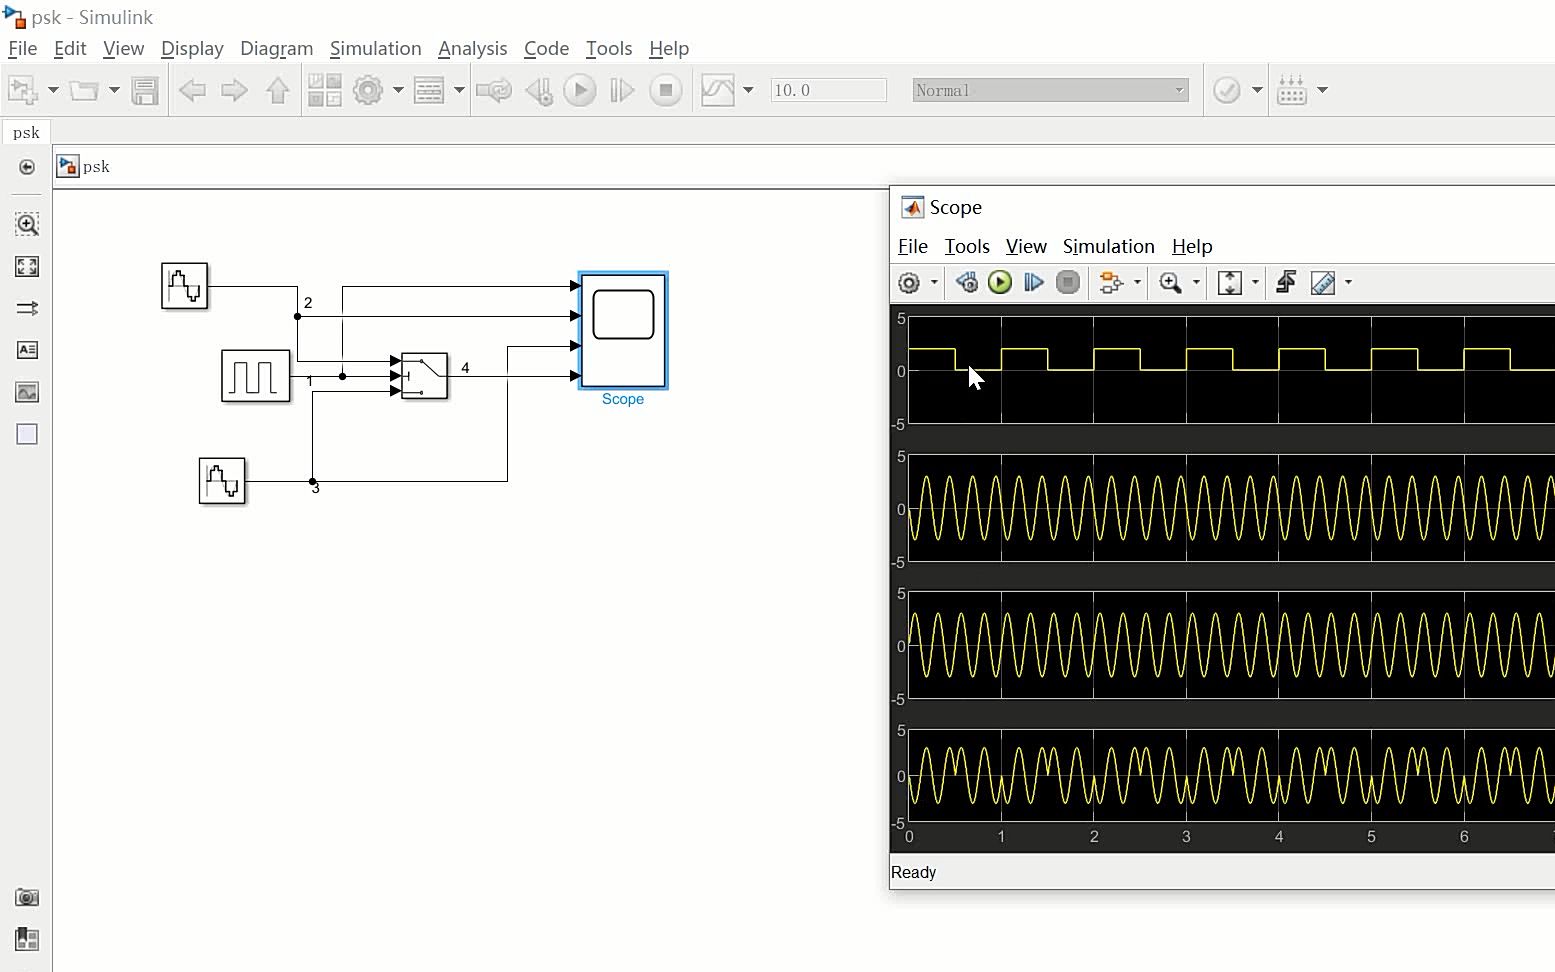Select the Zoom tool in the palette
Image resolution: width=1555 pixels, height=972 pixels.
click(27, 224)
